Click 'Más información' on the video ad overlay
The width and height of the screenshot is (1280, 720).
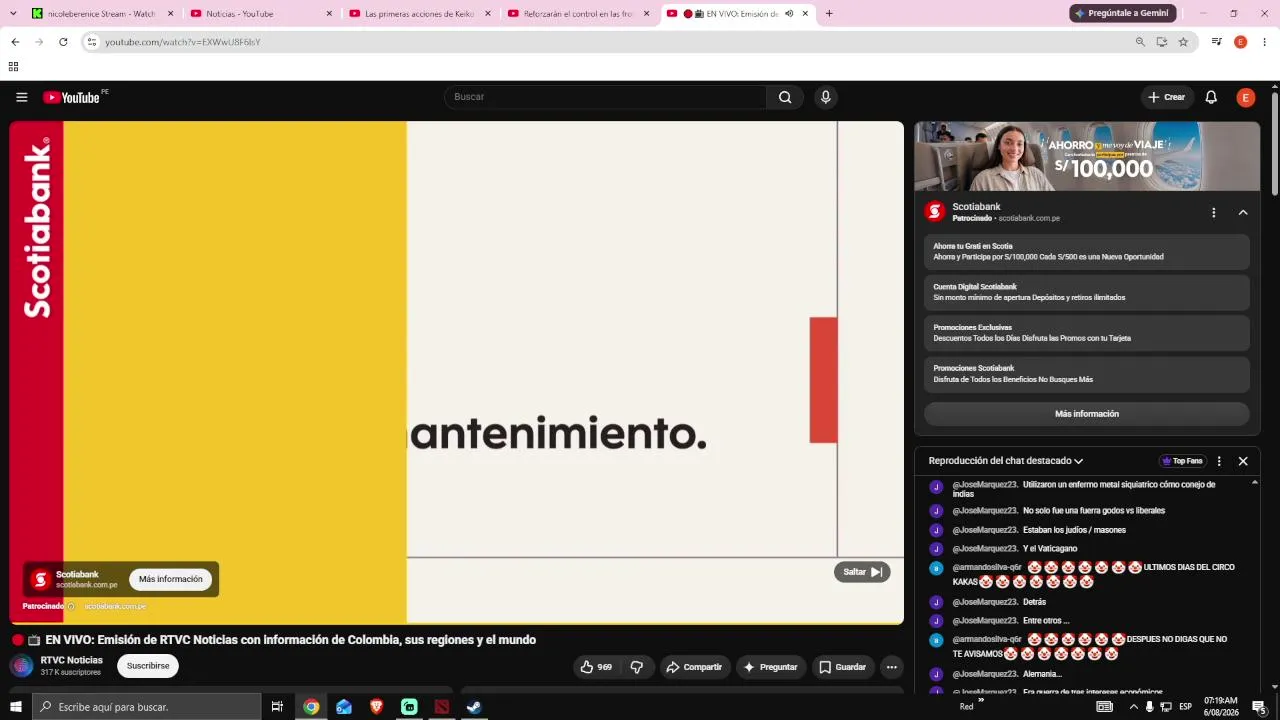tap(170, 579)
